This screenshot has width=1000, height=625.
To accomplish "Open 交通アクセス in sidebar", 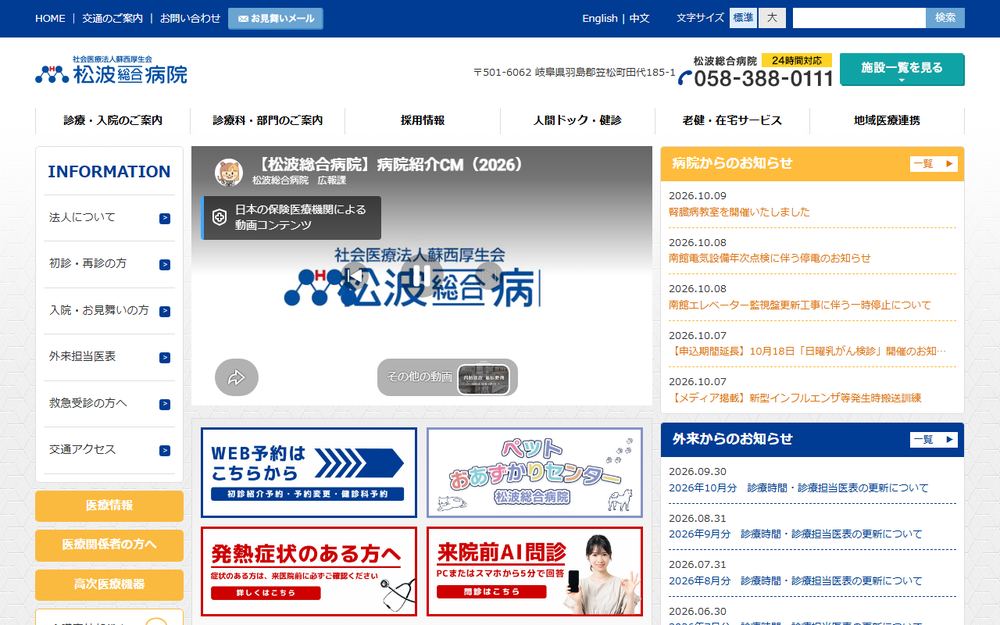I will (109, 450).
